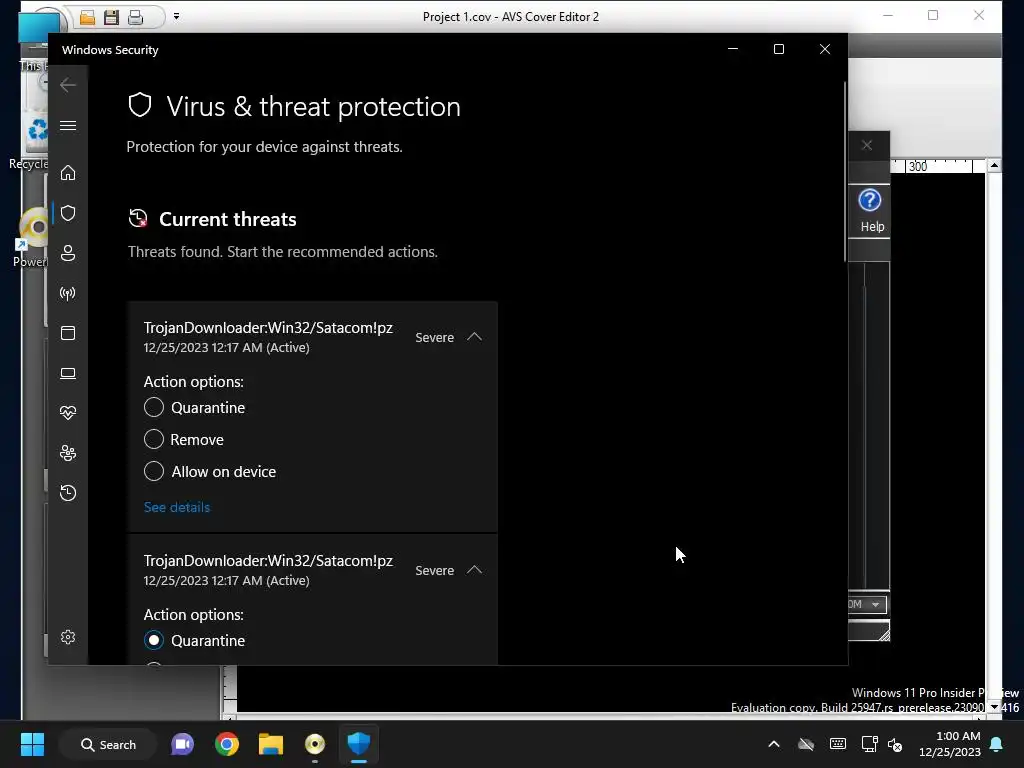Open the Windows Start menu
Image resolution: width=1024 pixels, height=768 pixels.
pos(32,744)
